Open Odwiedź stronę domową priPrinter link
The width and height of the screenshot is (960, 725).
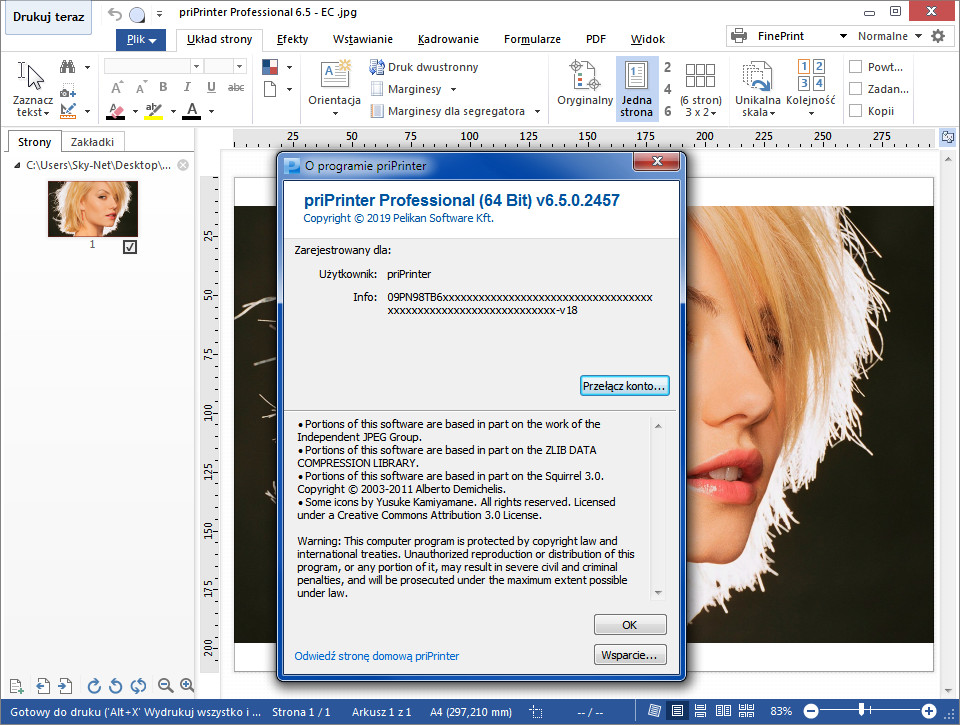pyautogui.click(x=377, y=656)
